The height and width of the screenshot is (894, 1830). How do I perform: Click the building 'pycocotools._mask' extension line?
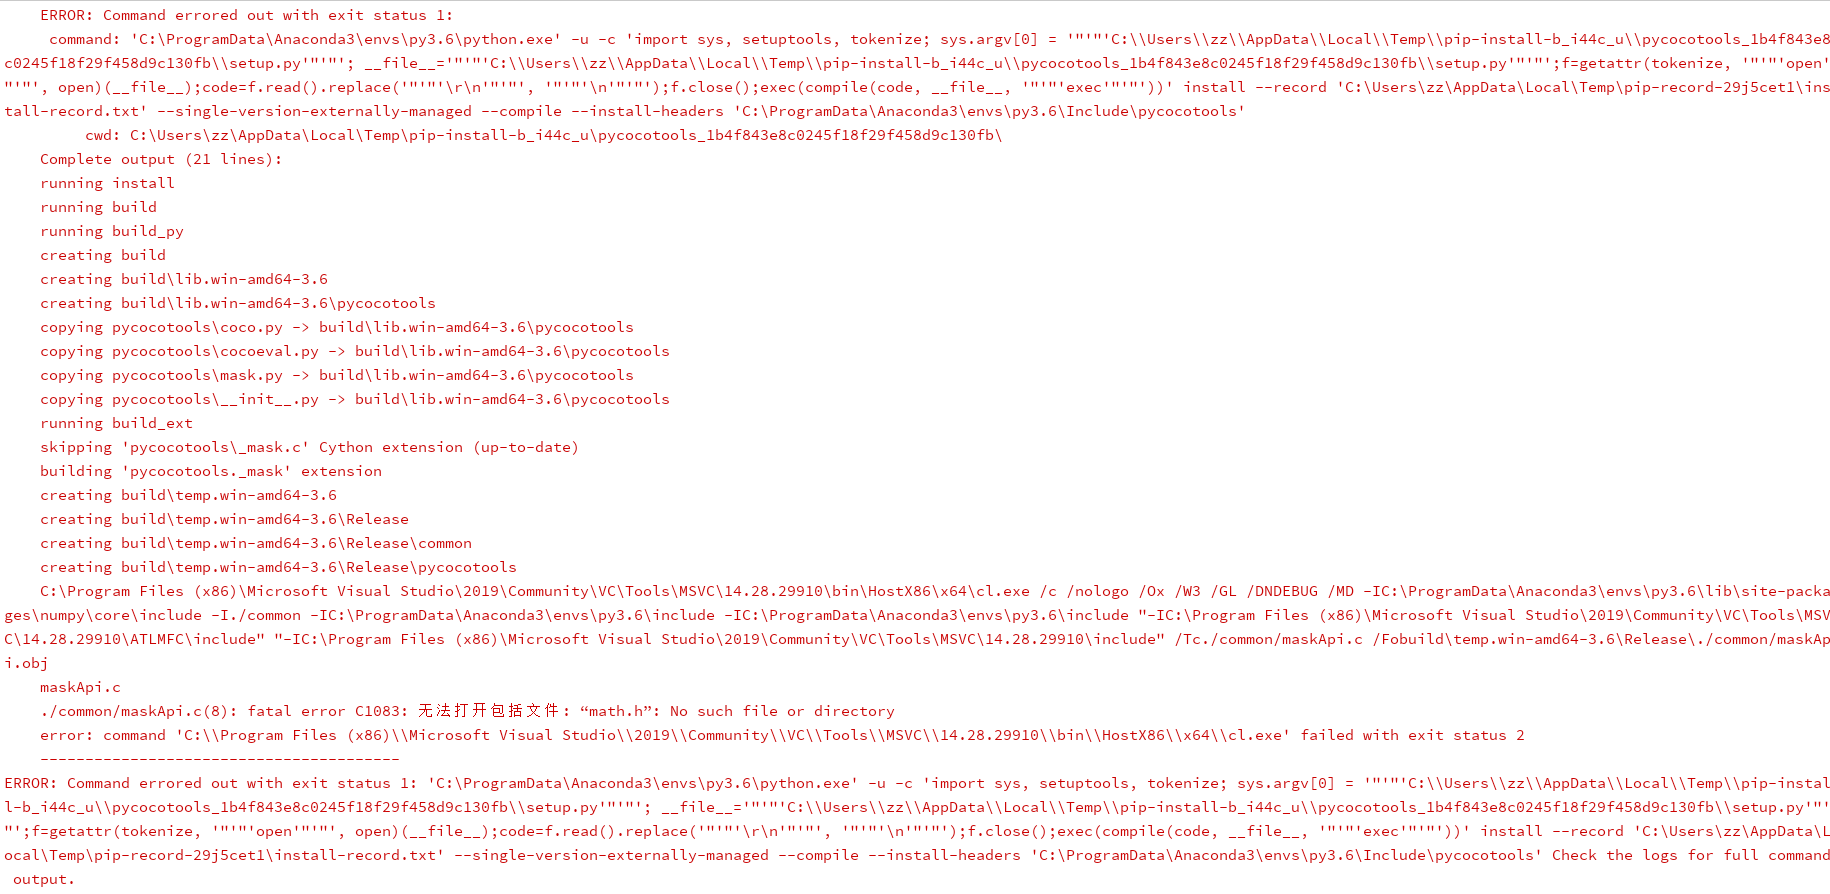pos(211,471)
